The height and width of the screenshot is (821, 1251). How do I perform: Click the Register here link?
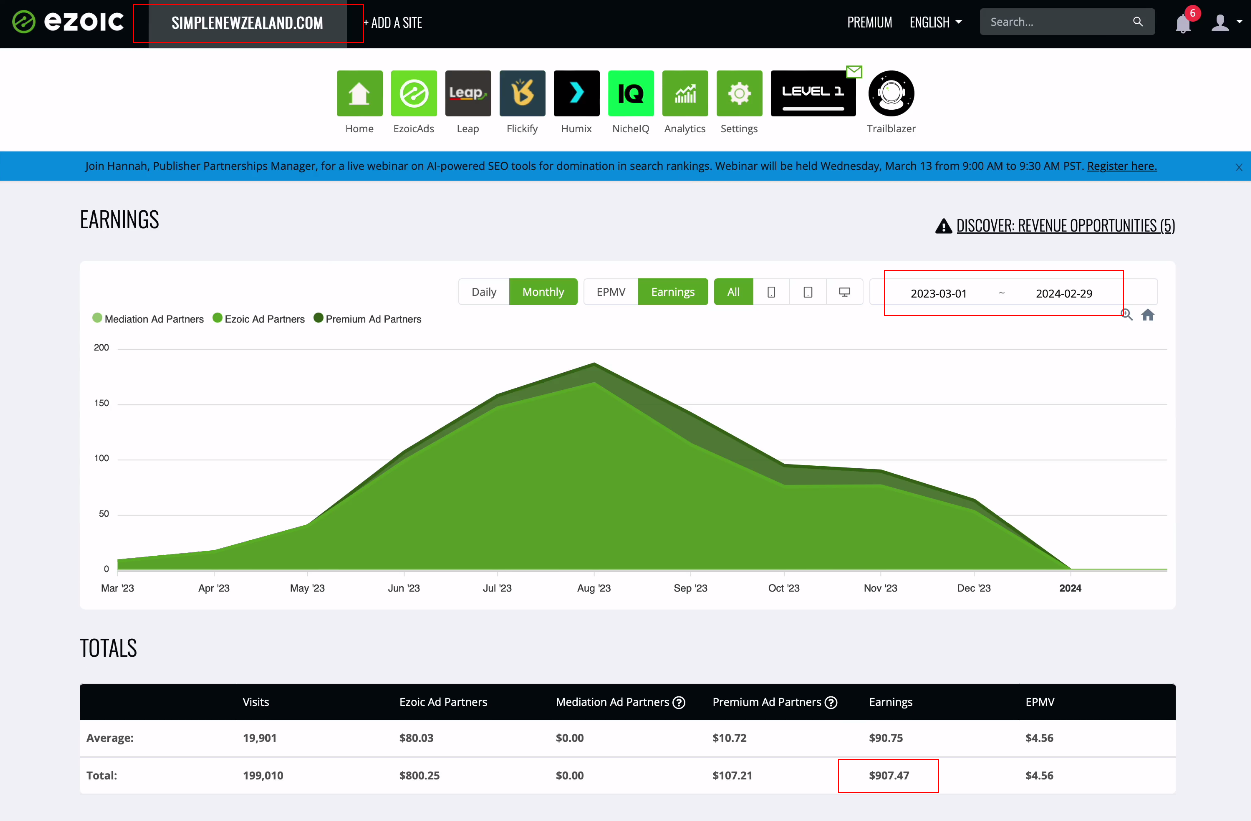[1122, 166]
